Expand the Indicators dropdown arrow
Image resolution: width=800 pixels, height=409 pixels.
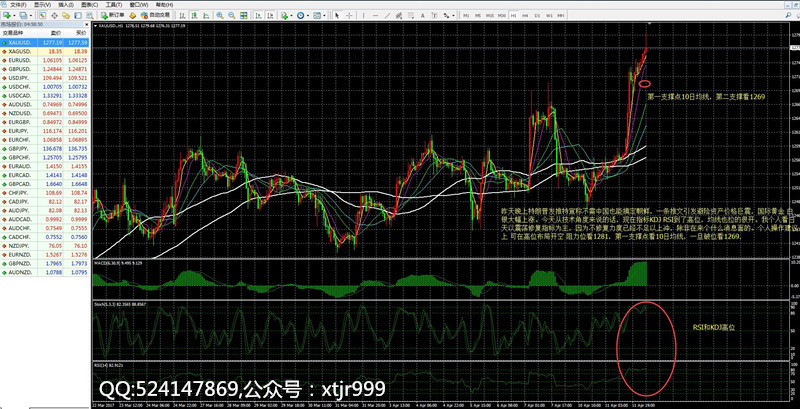[x=291, y=15]
